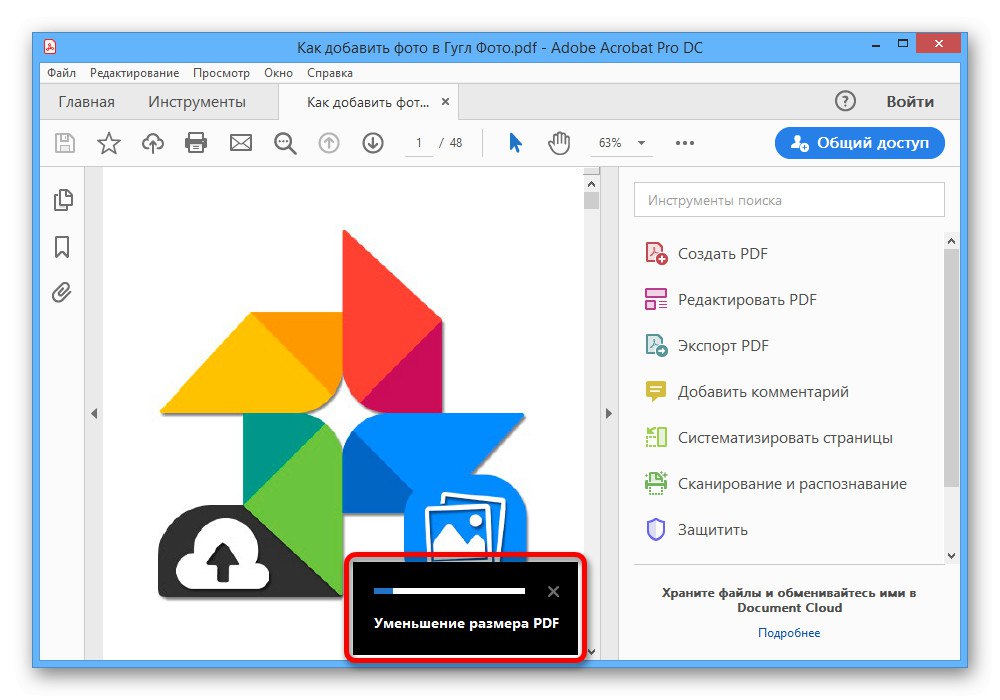Click the blue Общий доступ button
Screen dimensions: 1000x700
pos(859,142)
